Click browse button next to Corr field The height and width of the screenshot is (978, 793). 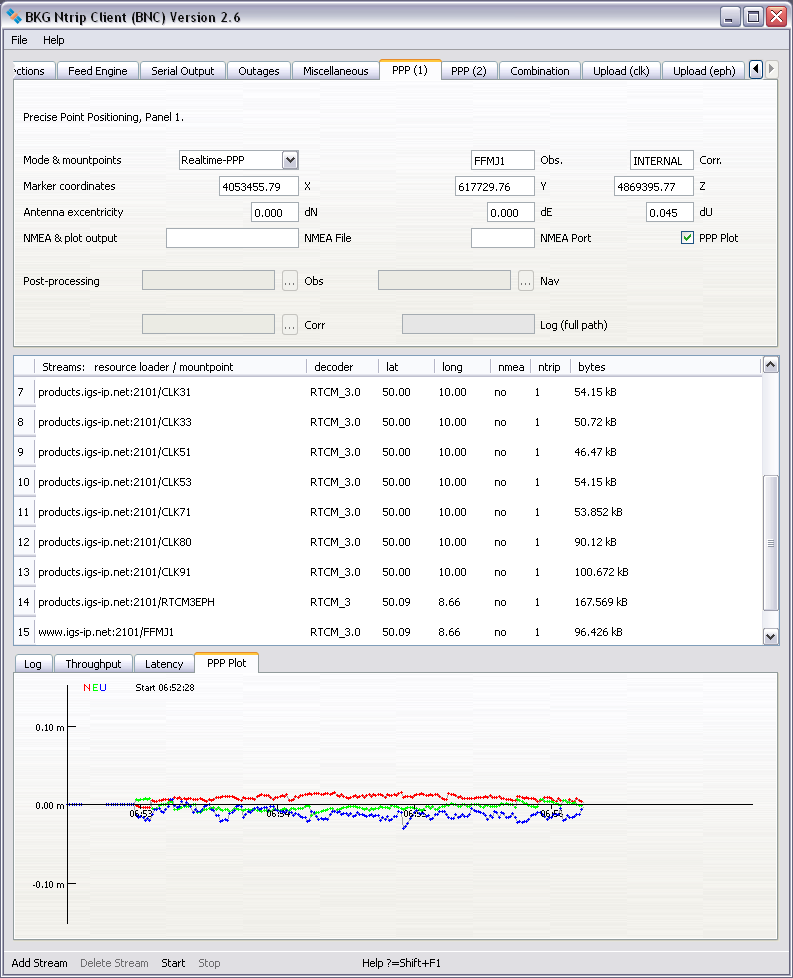coord(290,324)
